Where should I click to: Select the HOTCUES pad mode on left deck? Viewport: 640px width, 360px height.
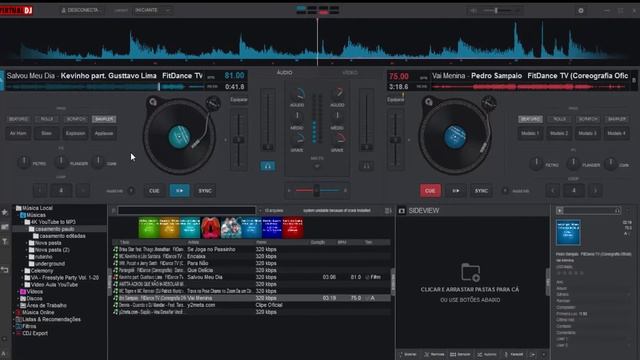click(x=18, y=119)
